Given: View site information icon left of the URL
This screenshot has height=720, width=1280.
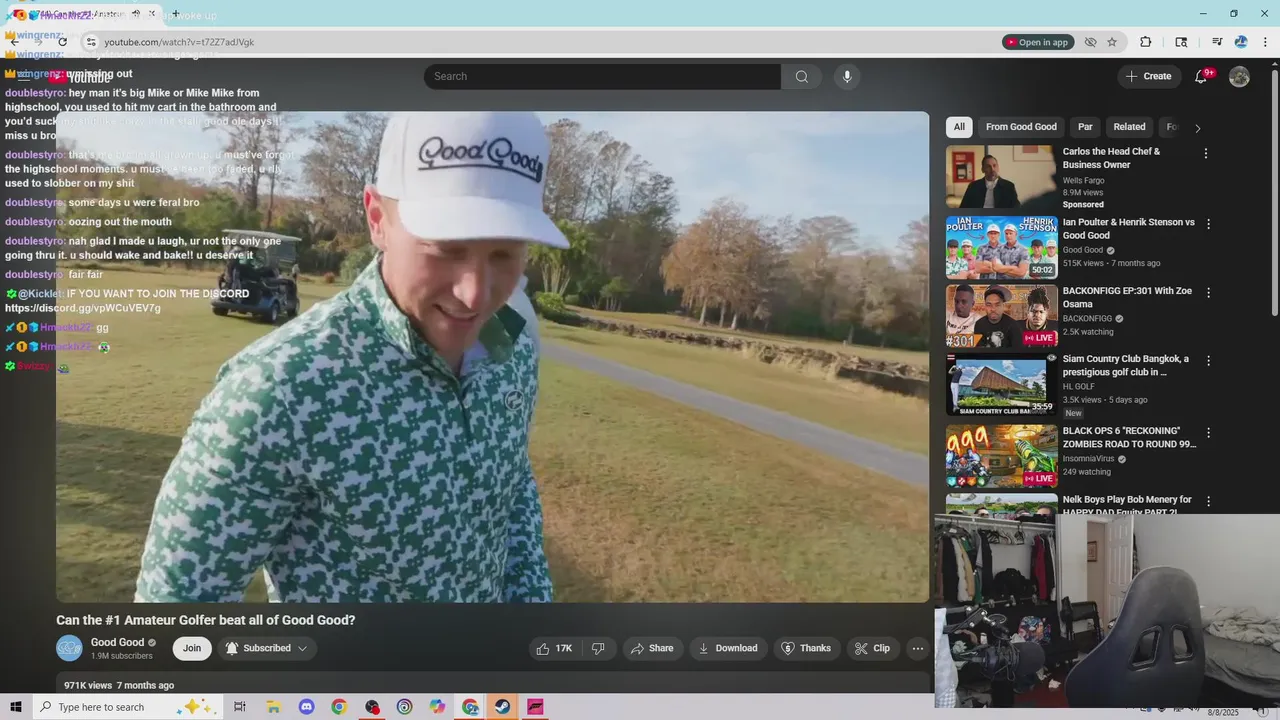Looking at the screenshot, I should [91, 42].
